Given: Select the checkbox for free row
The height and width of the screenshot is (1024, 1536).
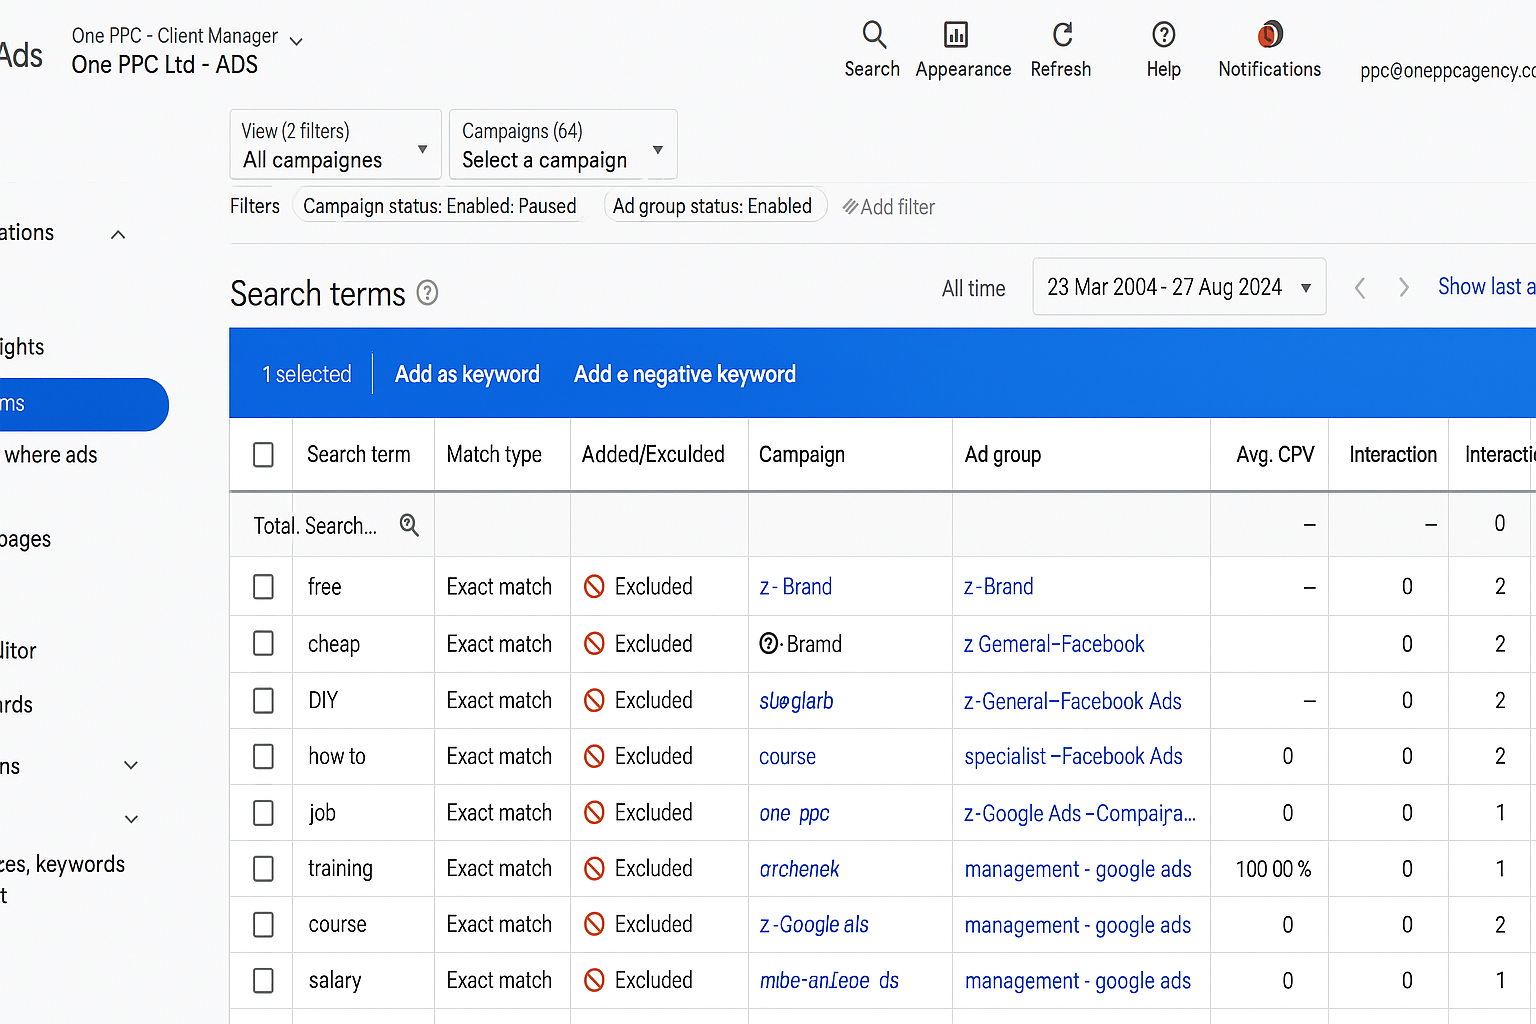Looking at the screenshot, I should 263,587.
